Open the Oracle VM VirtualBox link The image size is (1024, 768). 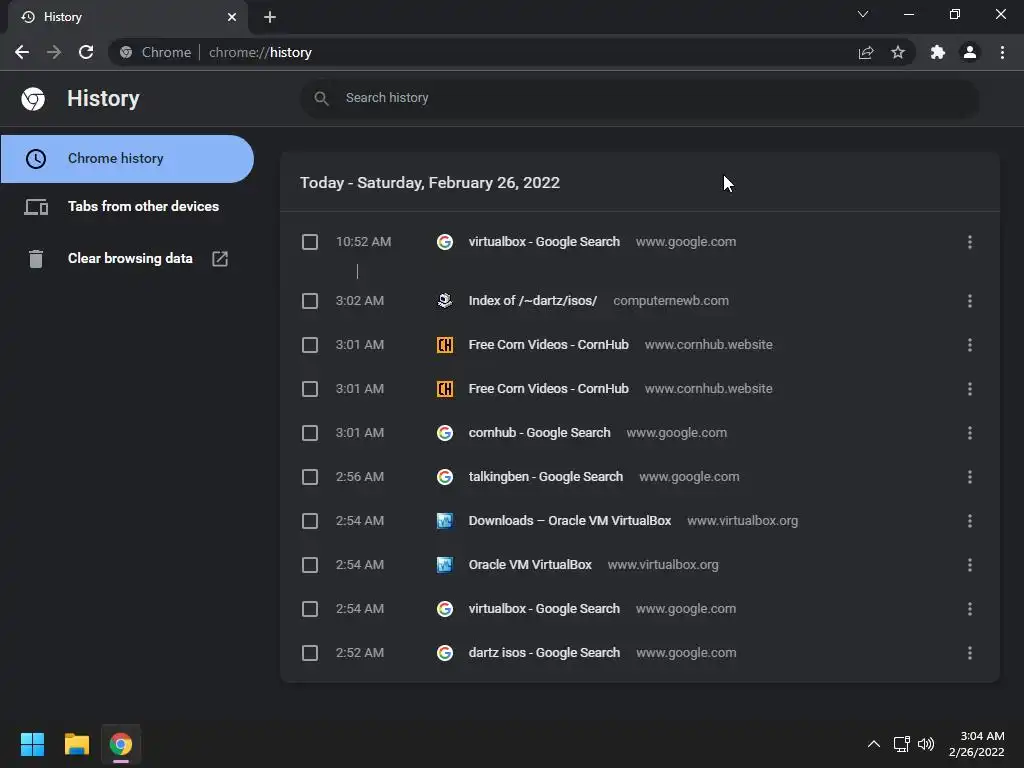[x=530, y=565]
